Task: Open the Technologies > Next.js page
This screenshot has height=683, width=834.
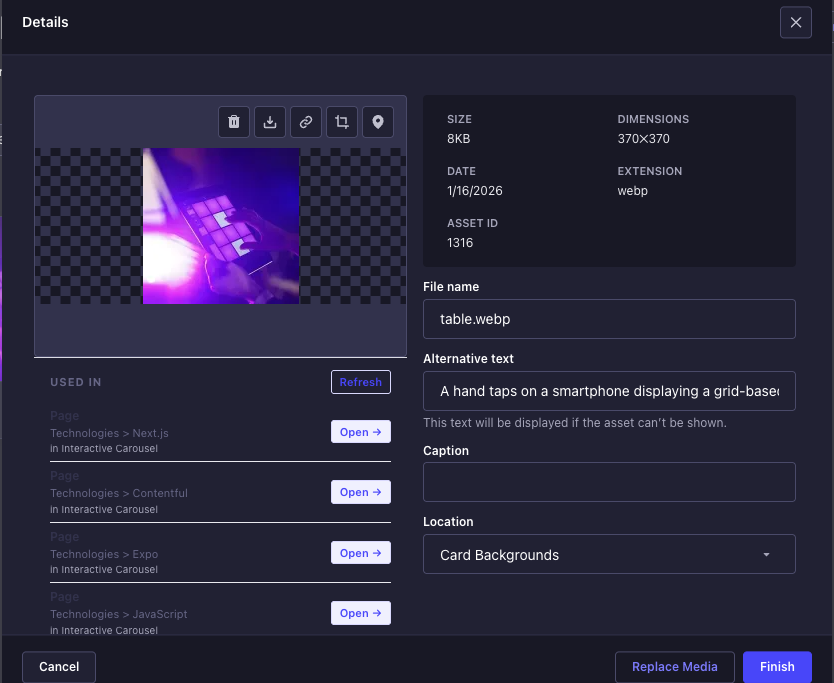Action: pyautogui.click(x=361, y=432)
